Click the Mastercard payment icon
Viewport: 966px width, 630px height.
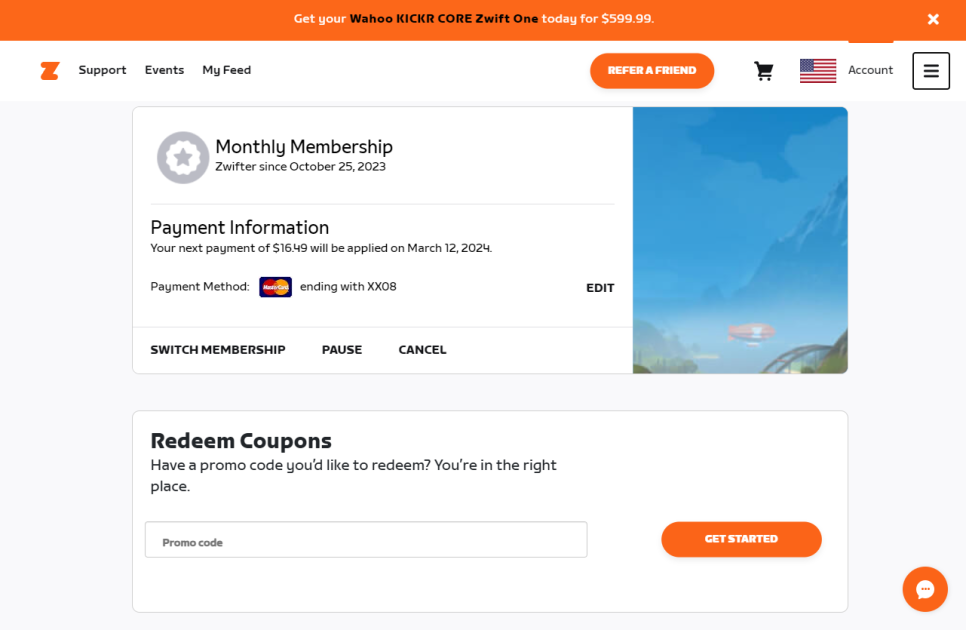275,287
